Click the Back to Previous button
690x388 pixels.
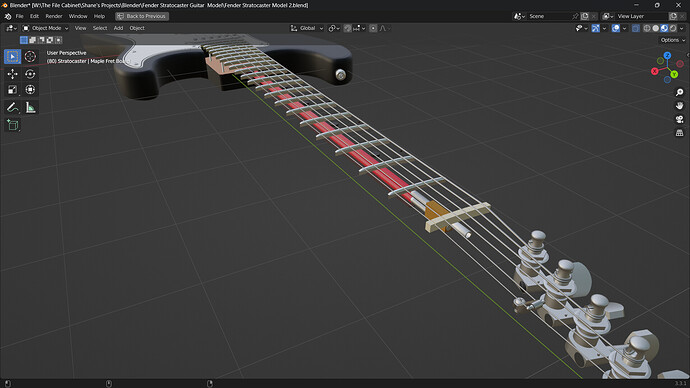click(142, 16)
